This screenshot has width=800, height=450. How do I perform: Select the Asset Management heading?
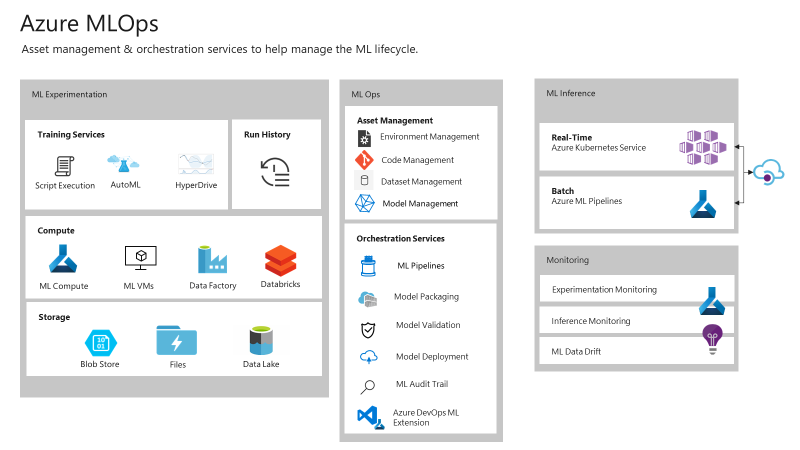tap(395, 120)
